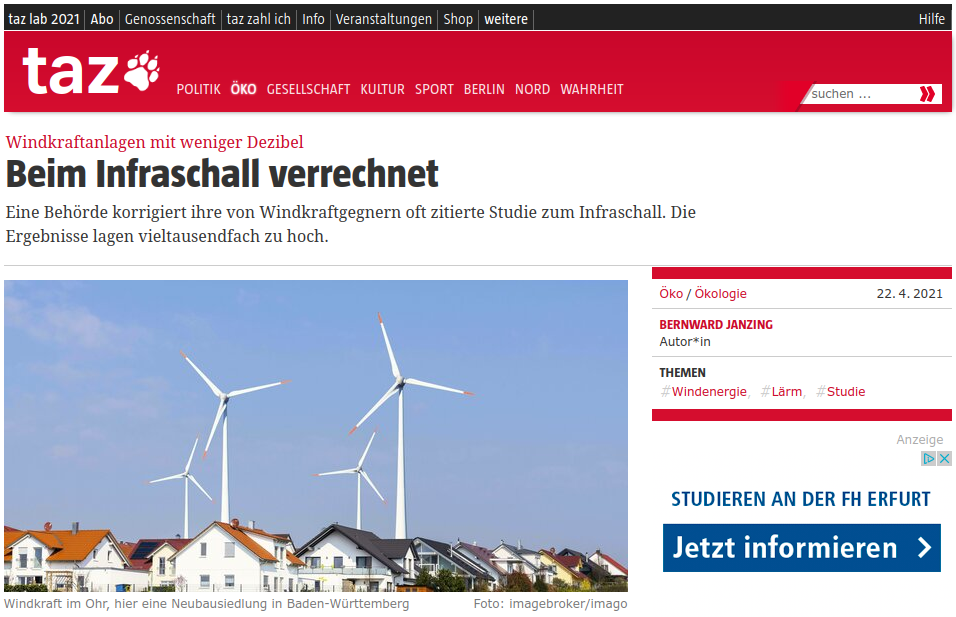Viewport: 956px width, 617px height.
Task: Open the #Lärm topic tag
Action: [781, 392]
